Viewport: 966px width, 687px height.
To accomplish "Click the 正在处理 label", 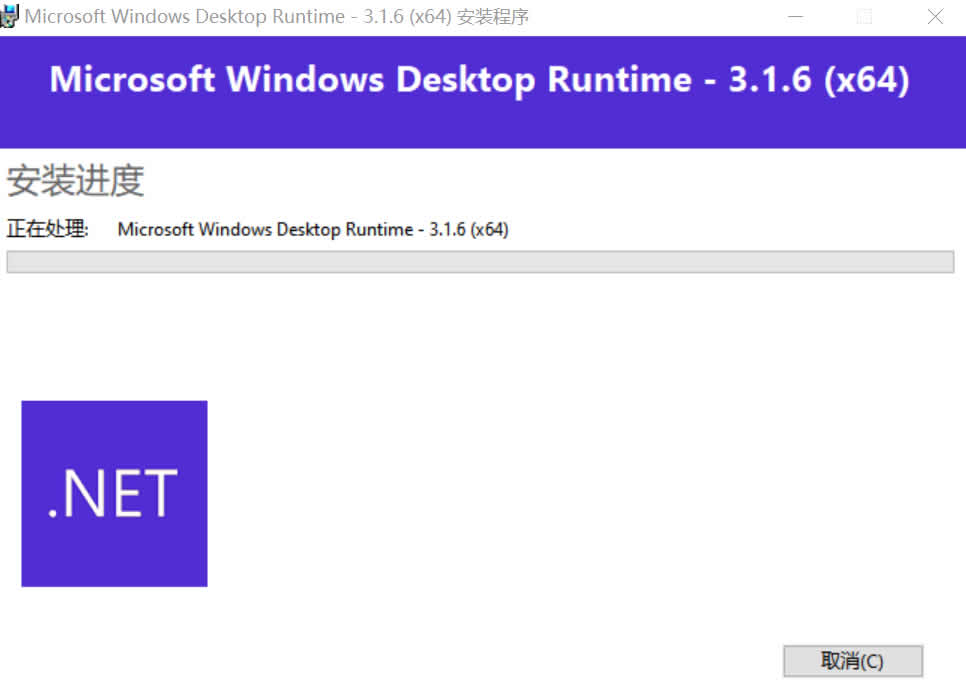I will (x=47, y=229).
